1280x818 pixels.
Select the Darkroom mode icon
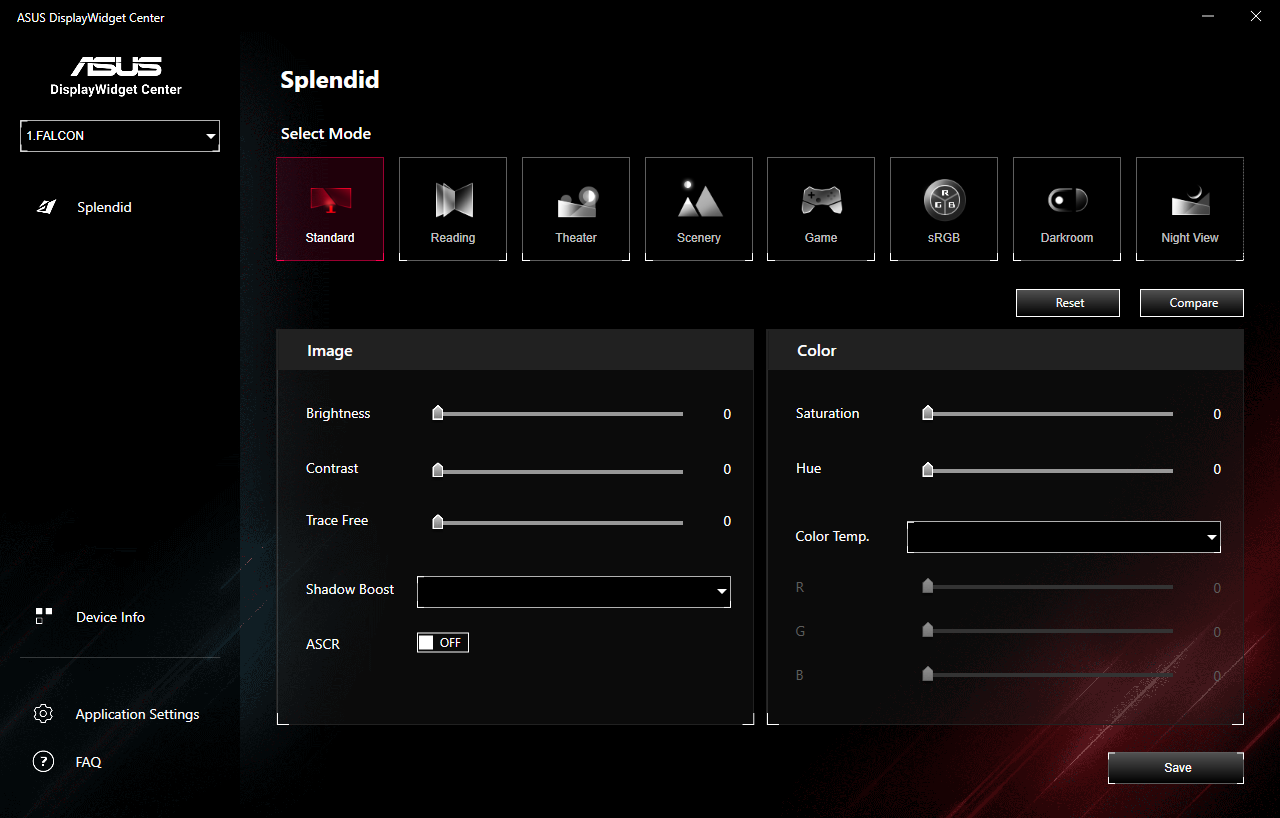[x=1066, y=208]
